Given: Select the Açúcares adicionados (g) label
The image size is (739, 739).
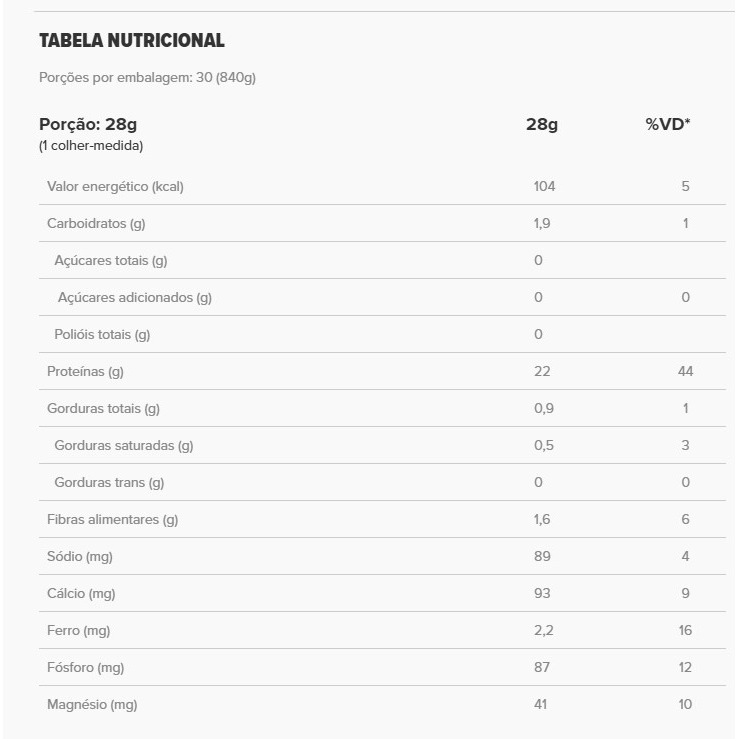Looking at the screenshot, I should click(135, 297).
